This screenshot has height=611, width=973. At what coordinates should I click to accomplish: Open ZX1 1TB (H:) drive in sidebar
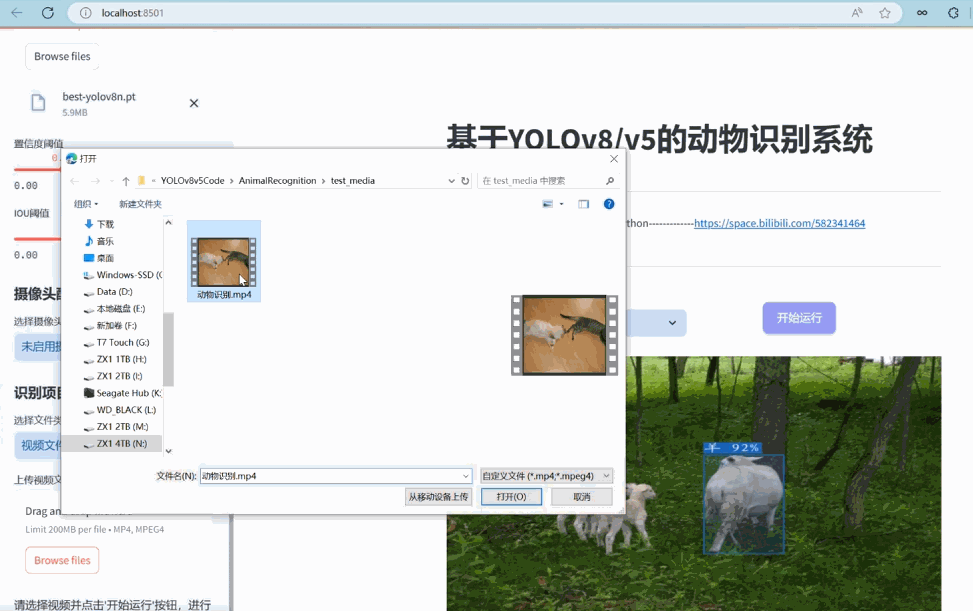pos(114,359)
